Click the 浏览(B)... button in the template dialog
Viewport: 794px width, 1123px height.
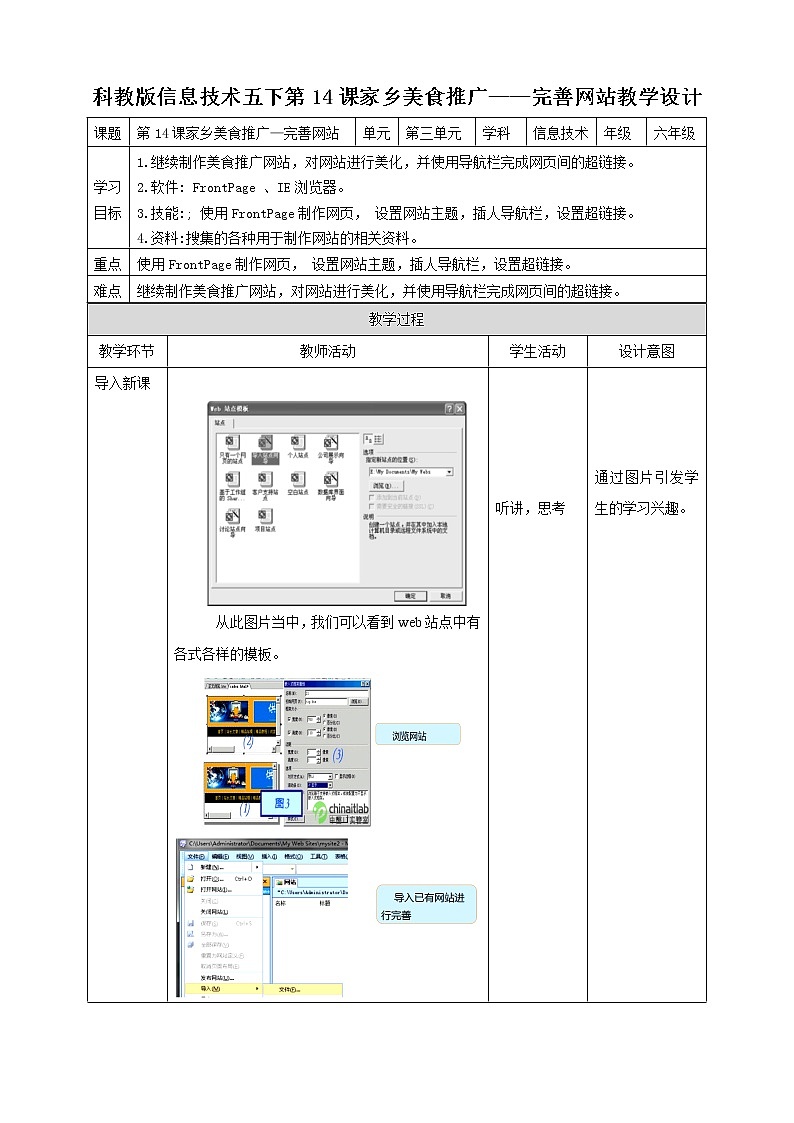pos(387,486)
